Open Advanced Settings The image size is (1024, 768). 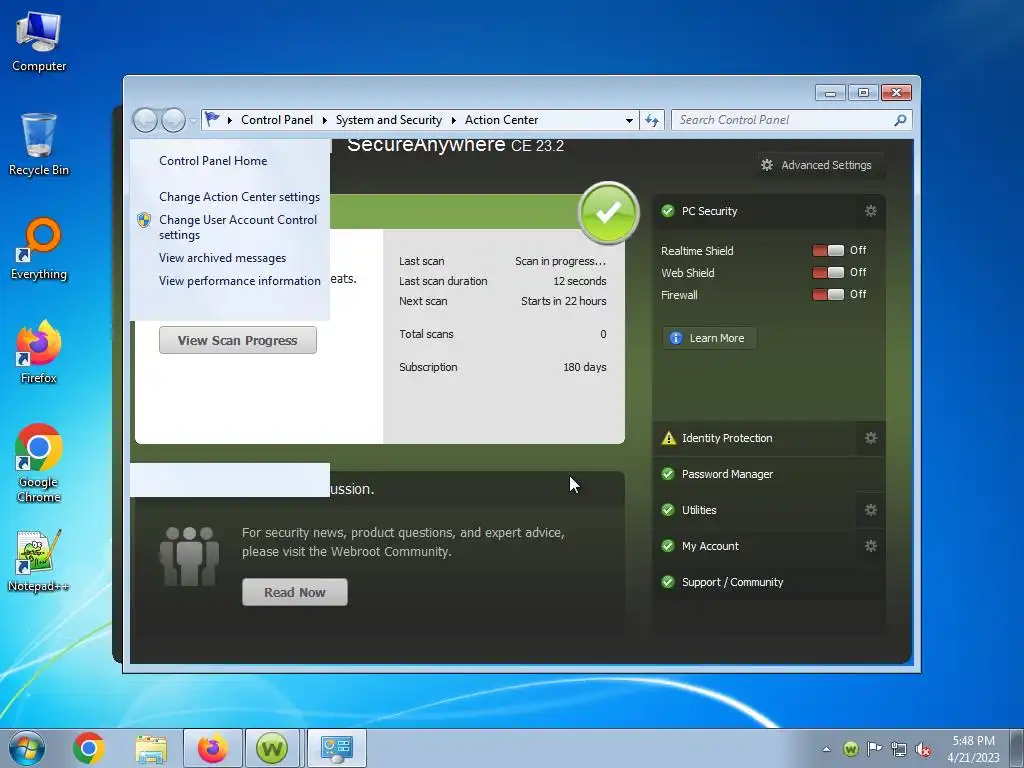820,165
